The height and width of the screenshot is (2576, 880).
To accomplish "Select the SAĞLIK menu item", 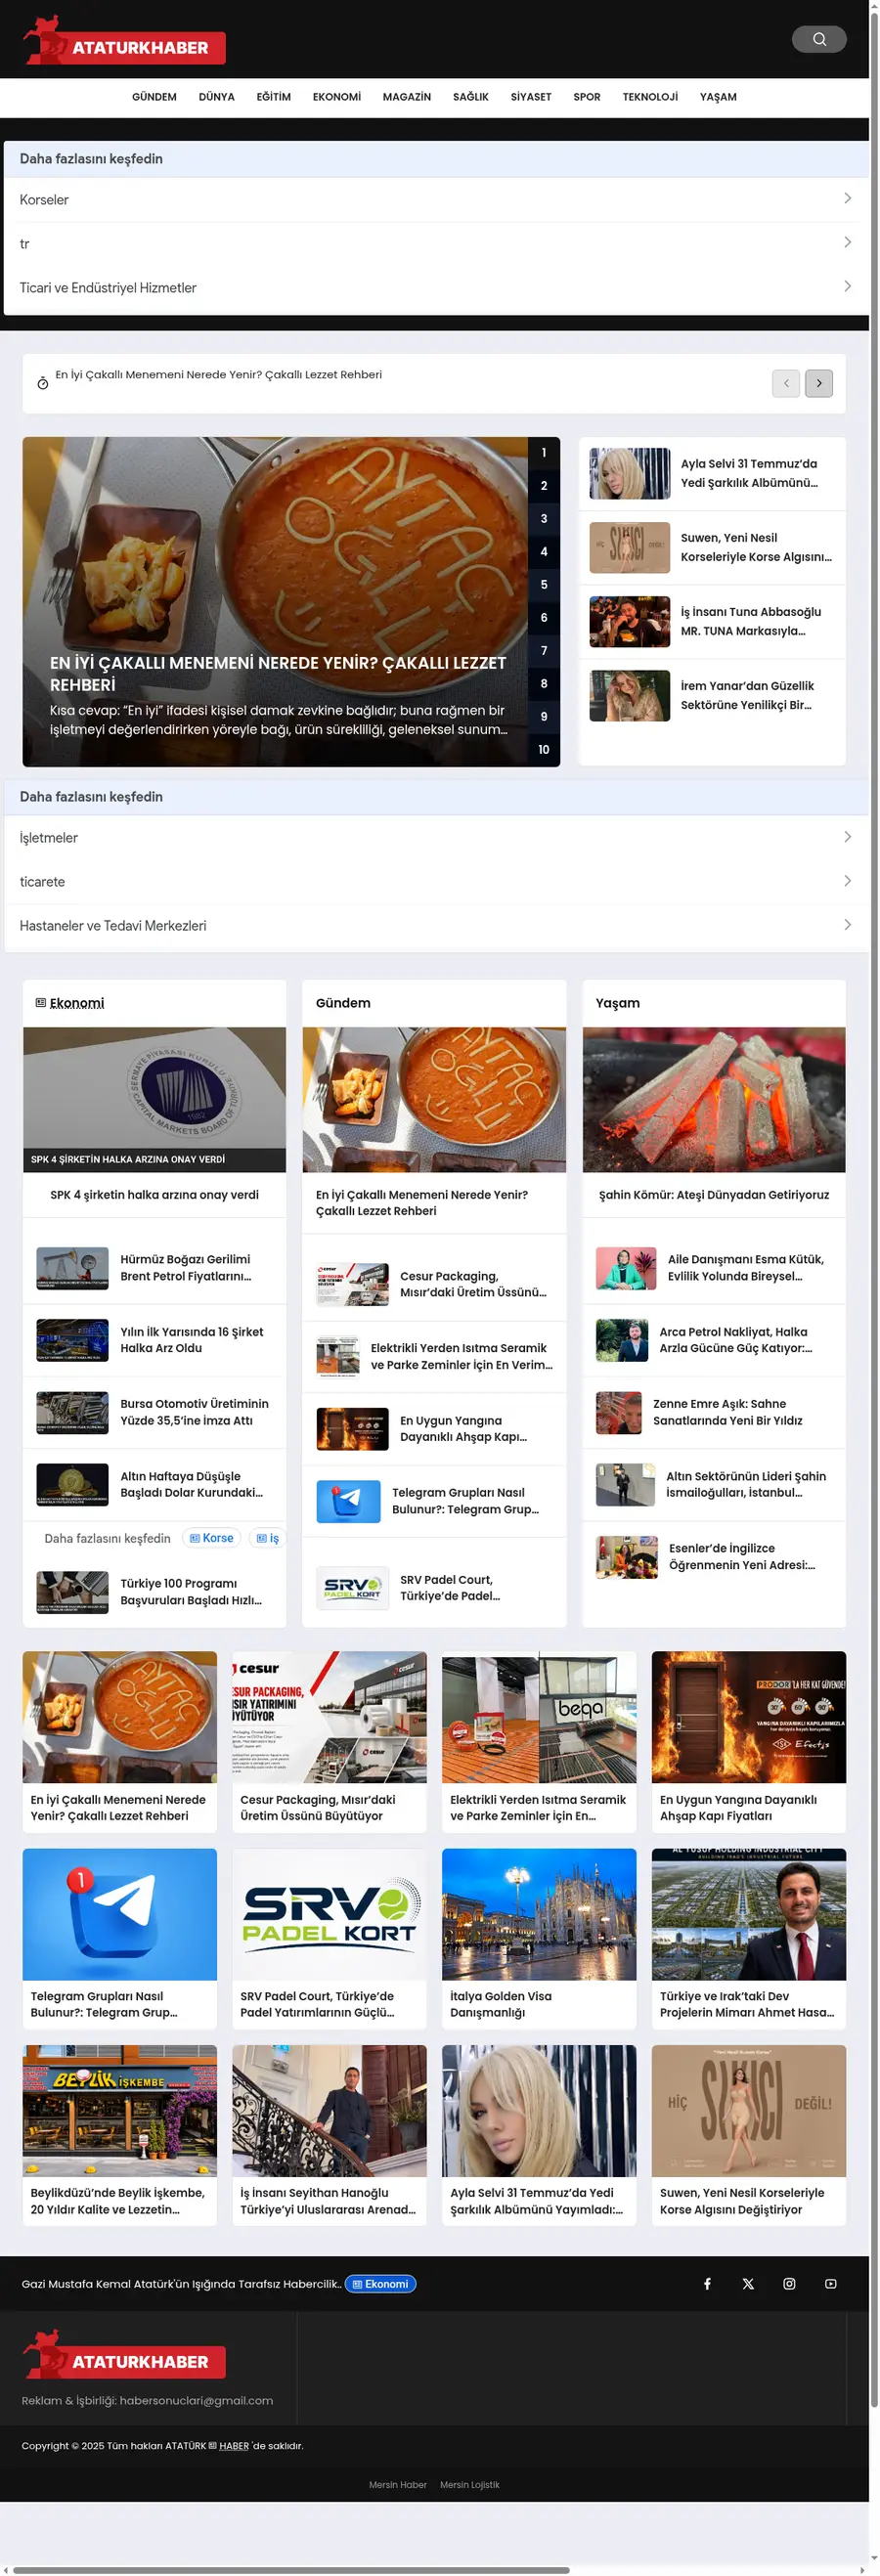I will pos(470,97).
